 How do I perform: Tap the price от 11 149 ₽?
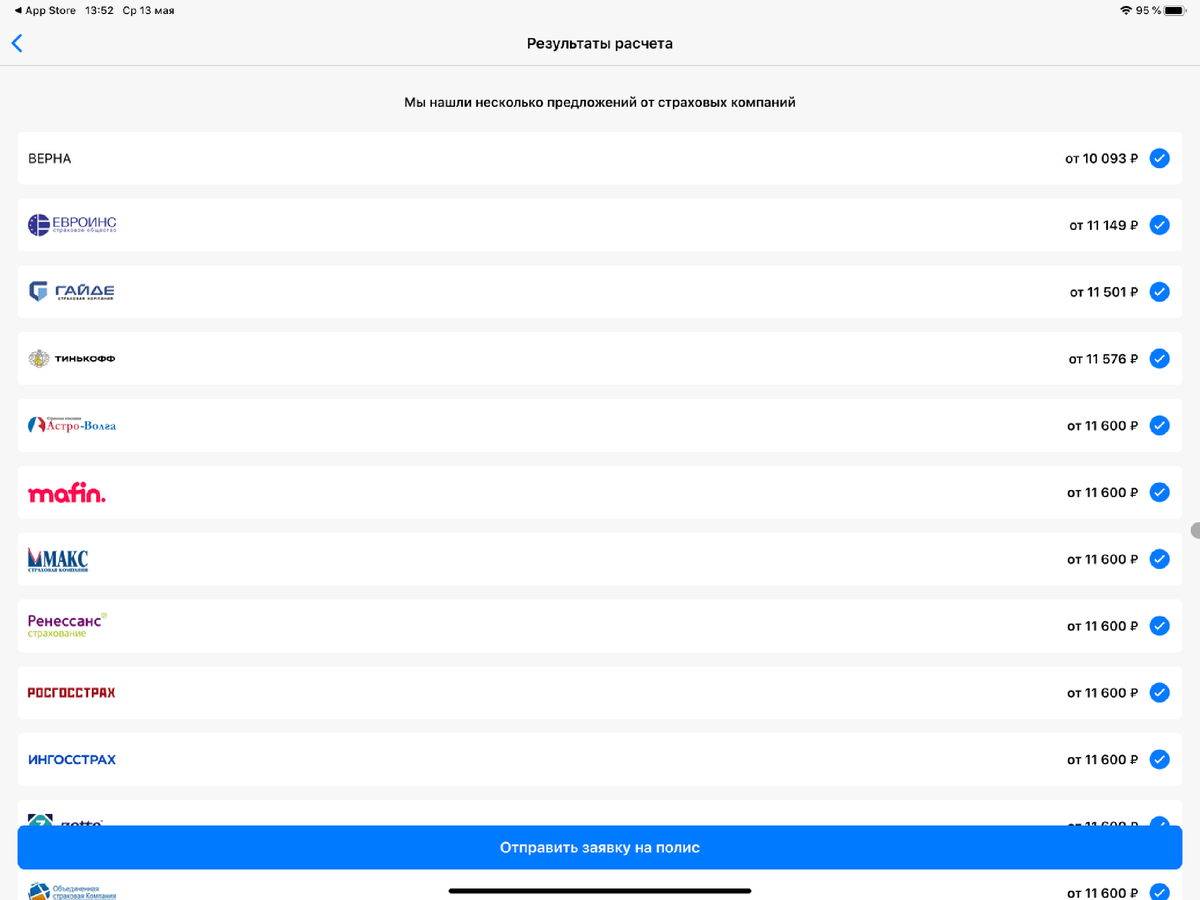click(1103, 225)
